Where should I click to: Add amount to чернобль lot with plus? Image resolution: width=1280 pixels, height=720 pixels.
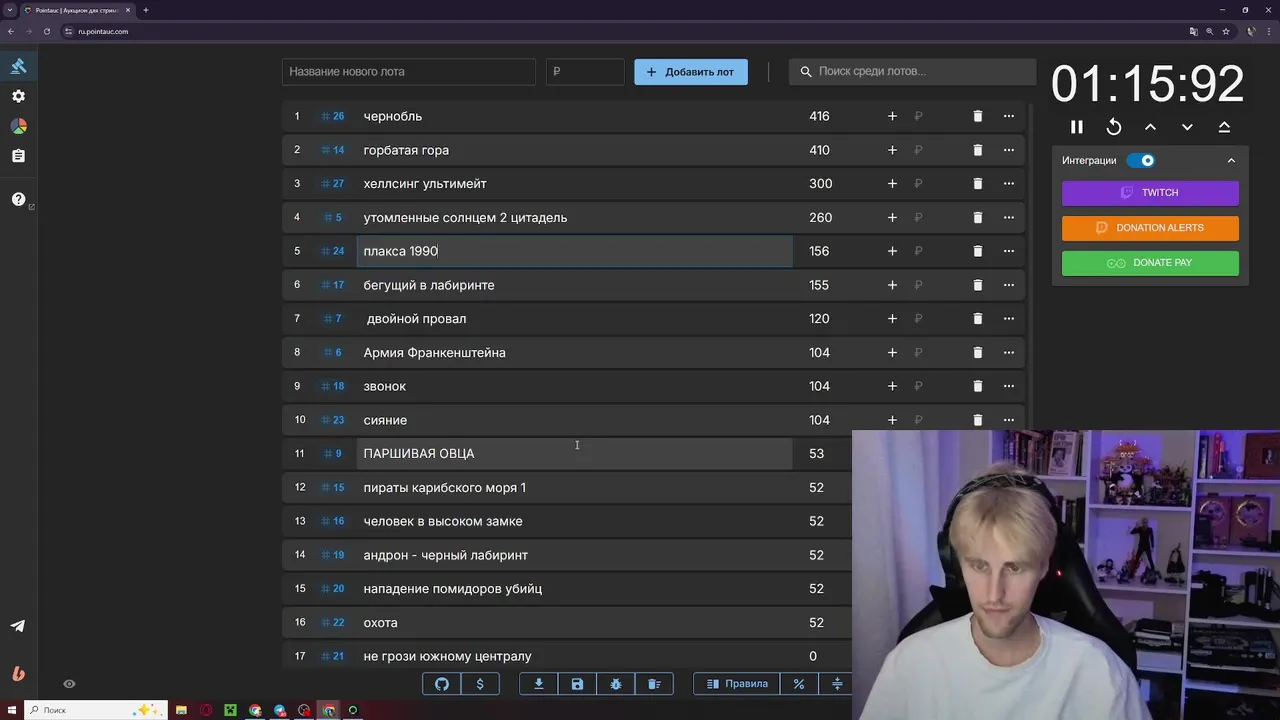pyautogui.click(x=892, y=116)
